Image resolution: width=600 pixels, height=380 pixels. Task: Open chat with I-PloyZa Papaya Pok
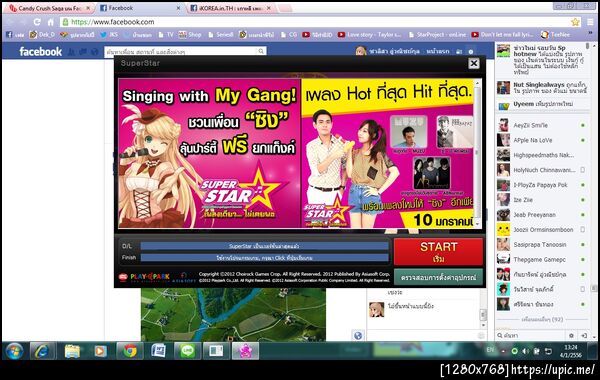(x=541, y=185)
